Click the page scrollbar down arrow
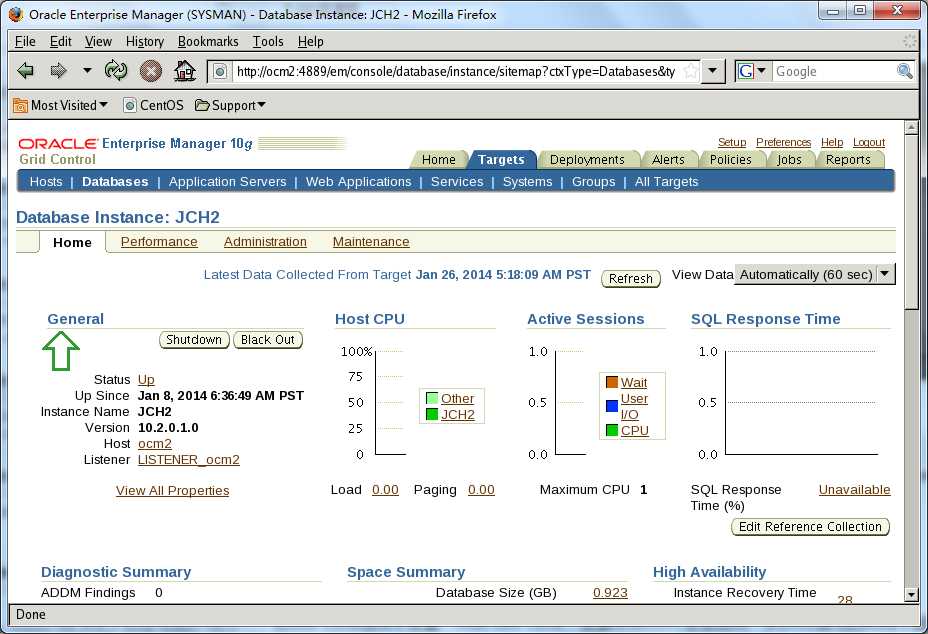928x634 pixels. [x=911, y=594]
